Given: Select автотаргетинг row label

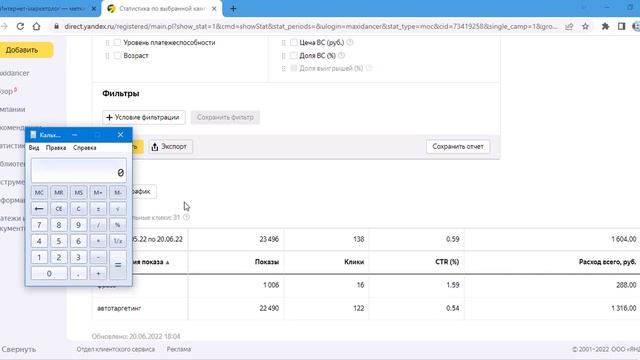Looking at the screenshot, I should [119, 308].
